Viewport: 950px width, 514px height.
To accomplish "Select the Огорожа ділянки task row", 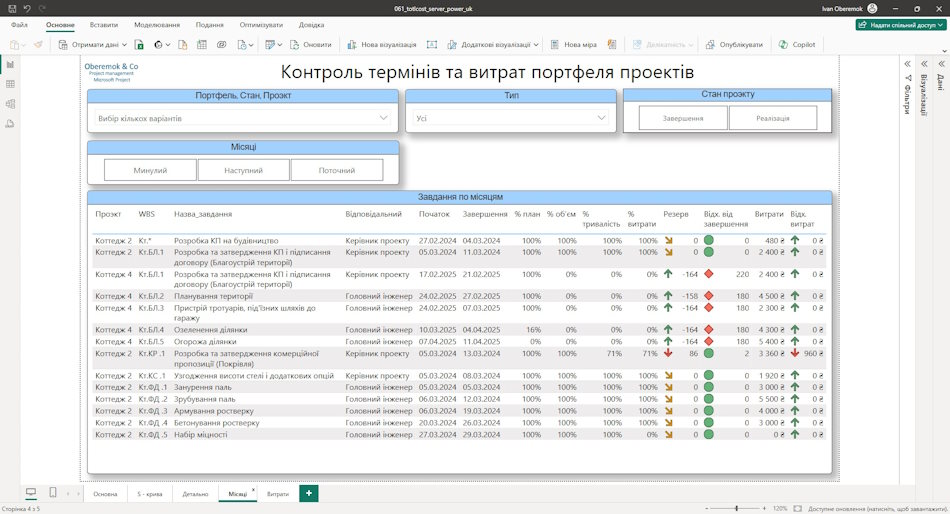I will [459, 342].
